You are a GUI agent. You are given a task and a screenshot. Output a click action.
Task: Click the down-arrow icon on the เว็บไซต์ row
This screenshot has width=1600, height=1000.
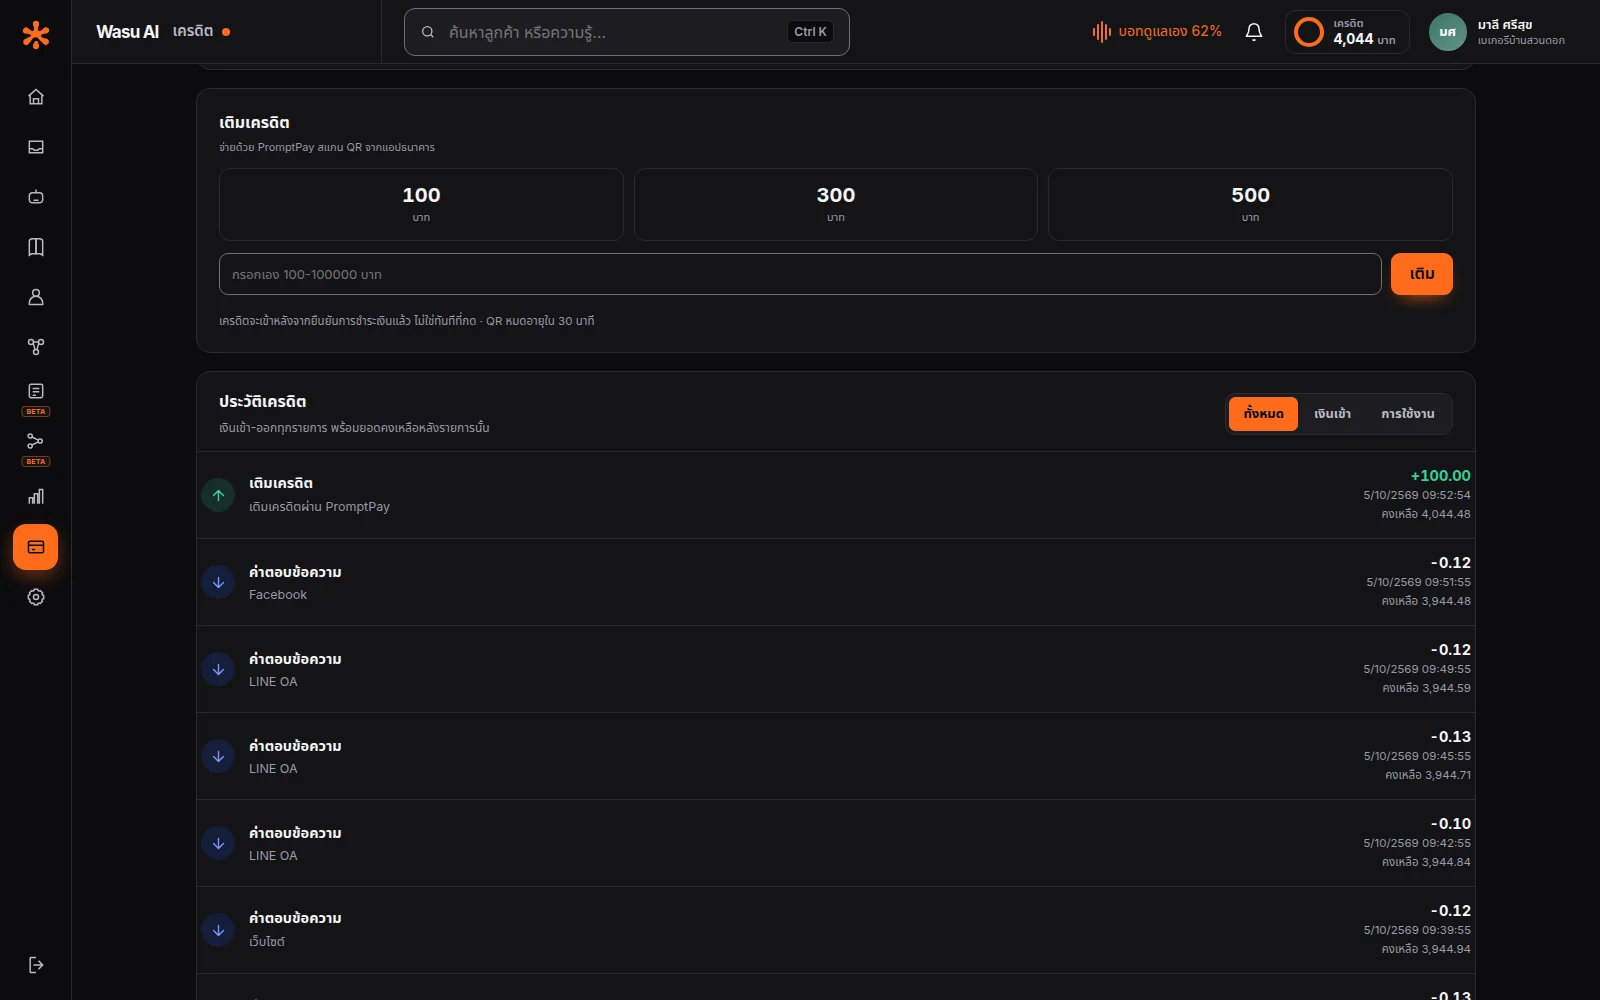218,930
